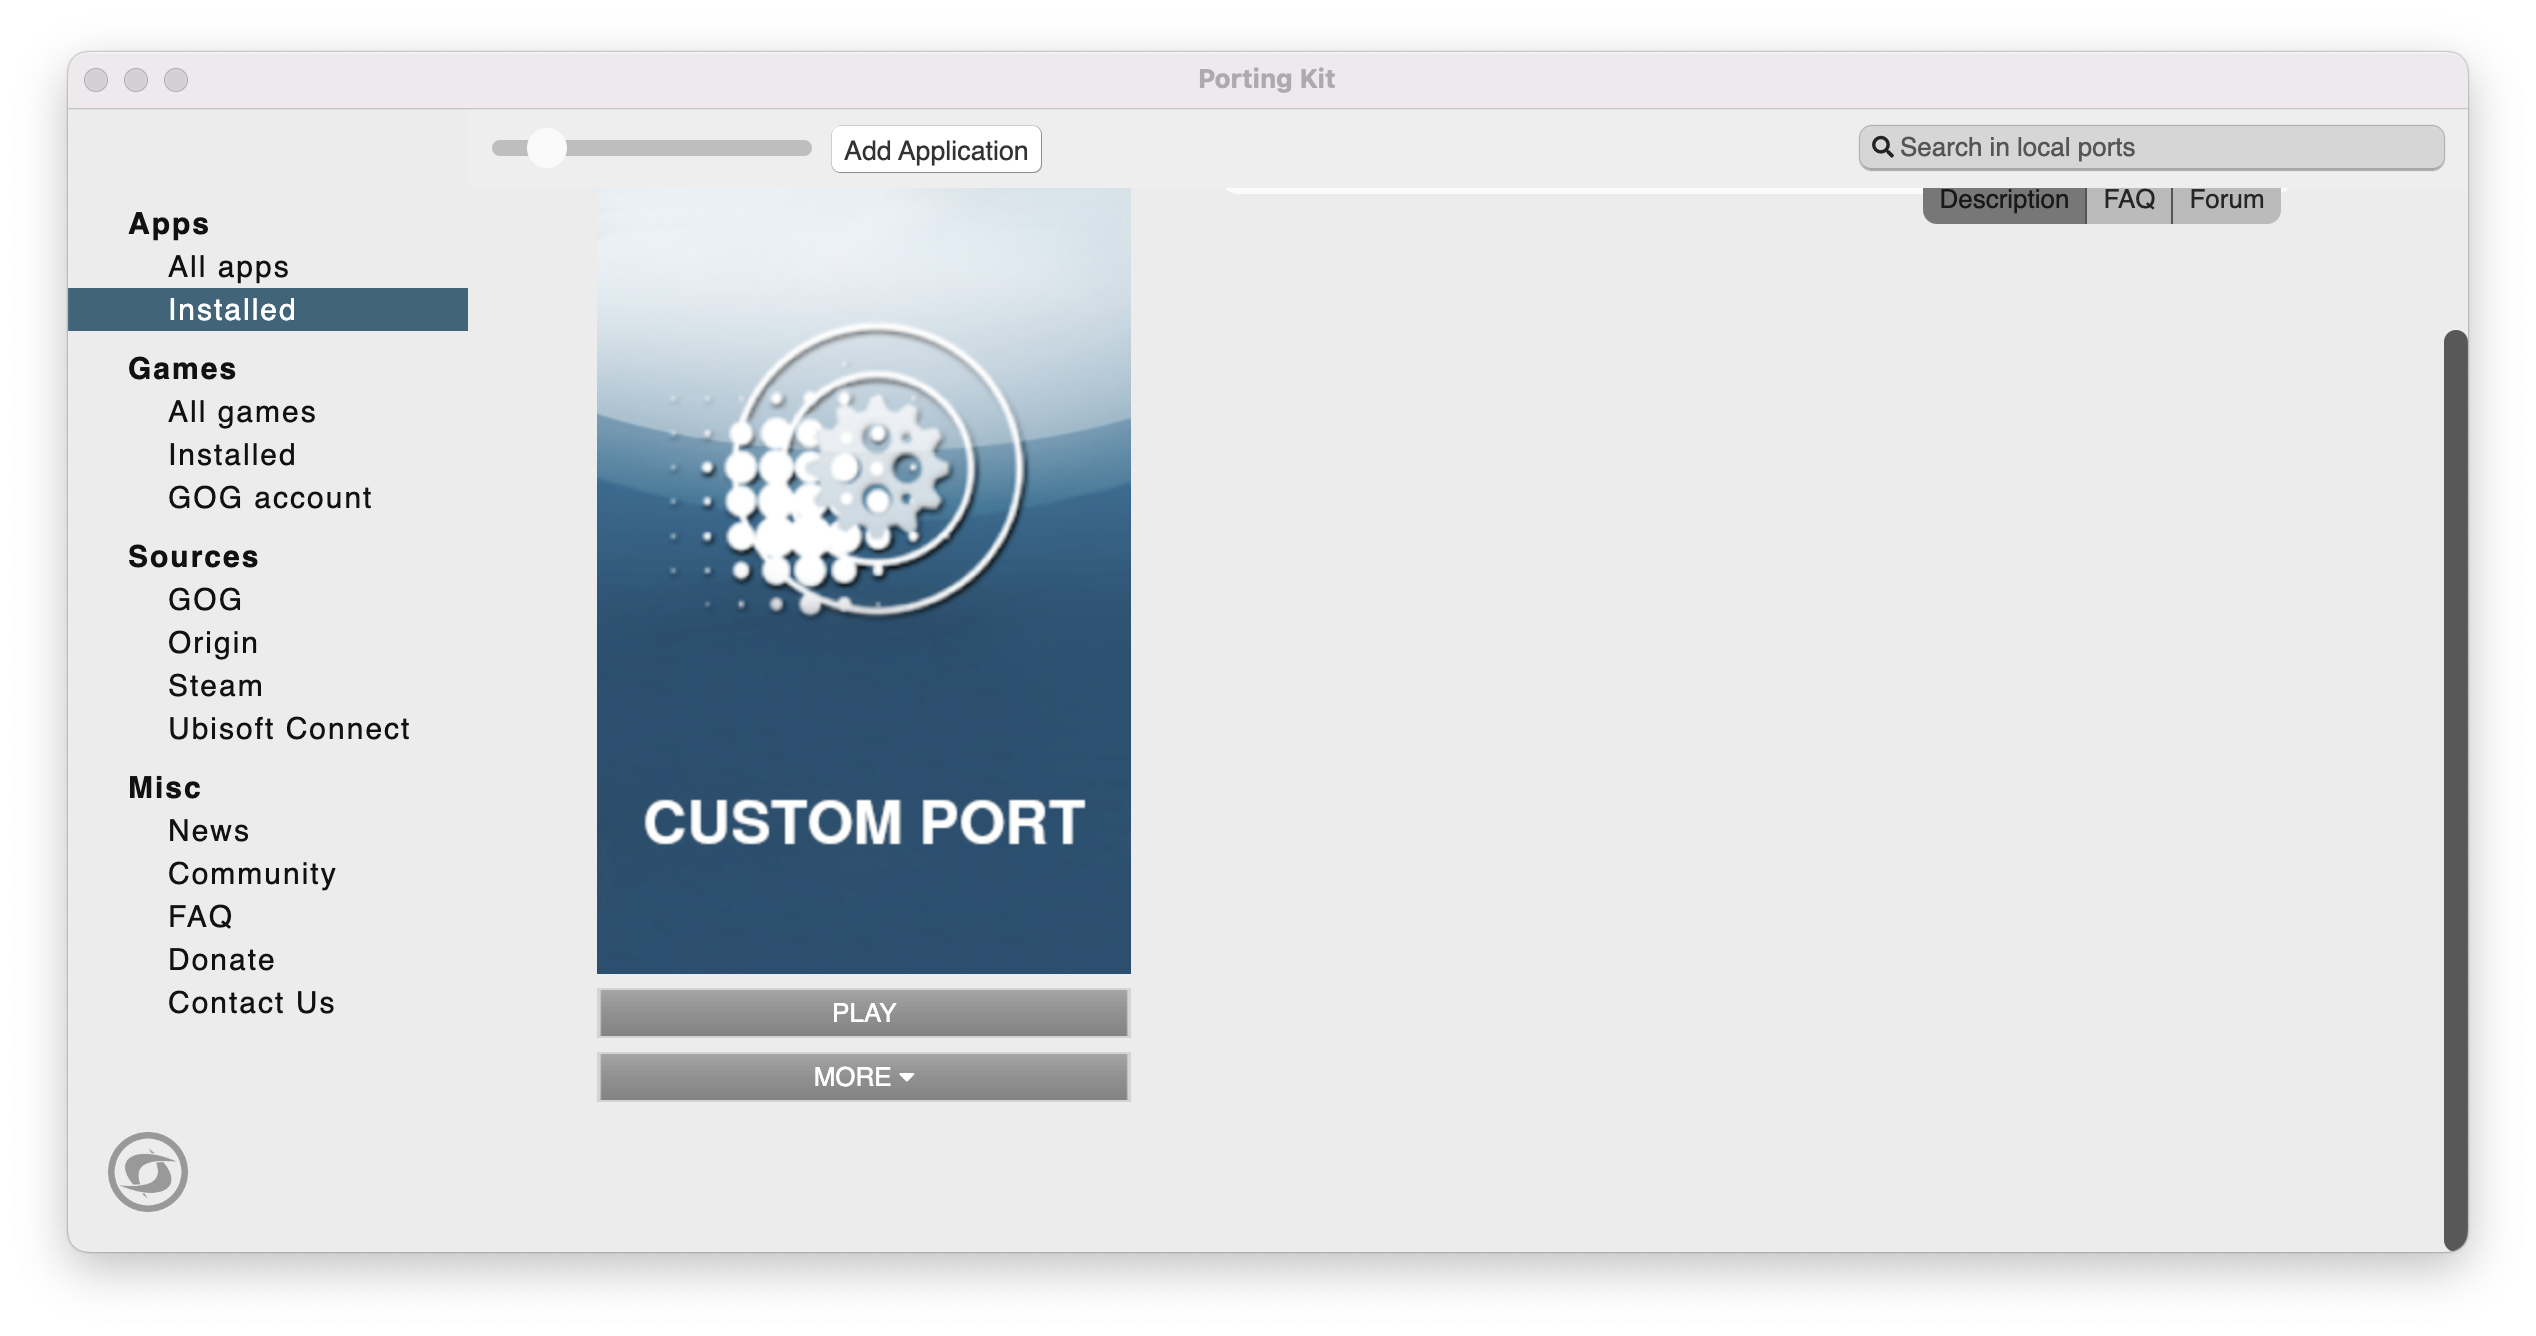This screenshot has height=1336, width=2536.
Task: Open the Steam source
Action: (215, 686)
